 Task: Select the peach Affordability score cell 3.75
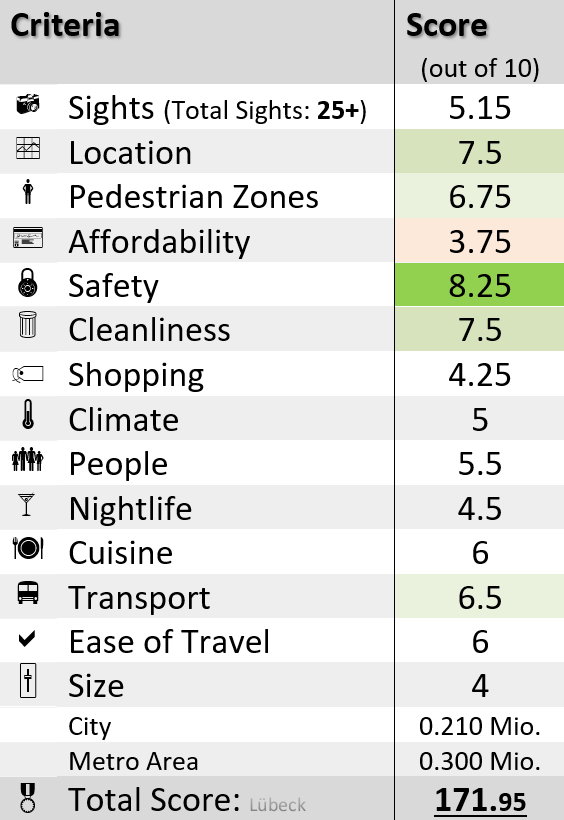tap(480, 241)
